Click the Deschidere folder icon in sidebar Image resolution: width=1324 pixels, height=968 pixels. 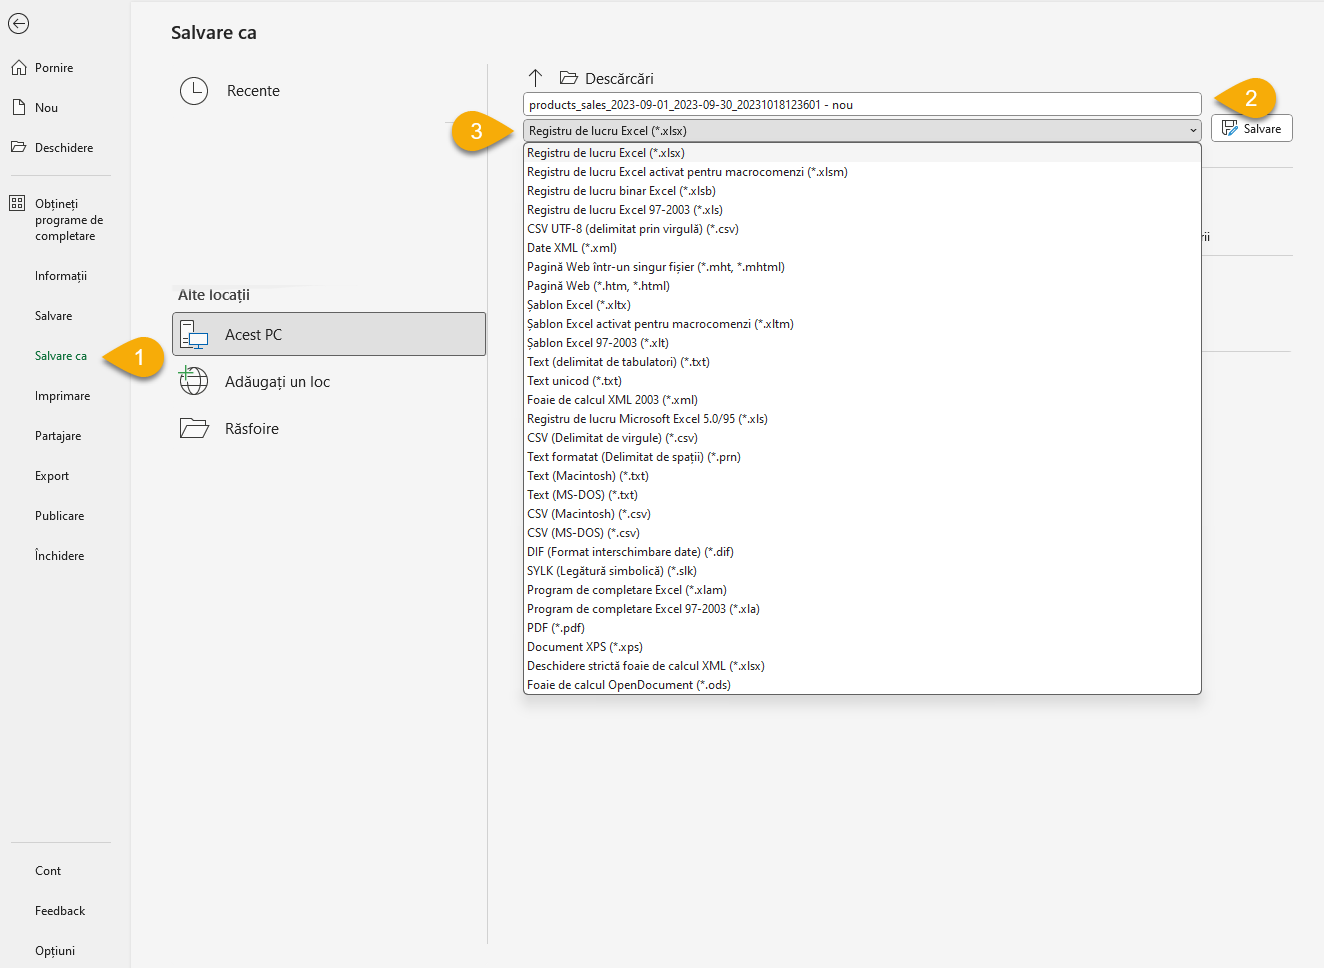(18, 147)
